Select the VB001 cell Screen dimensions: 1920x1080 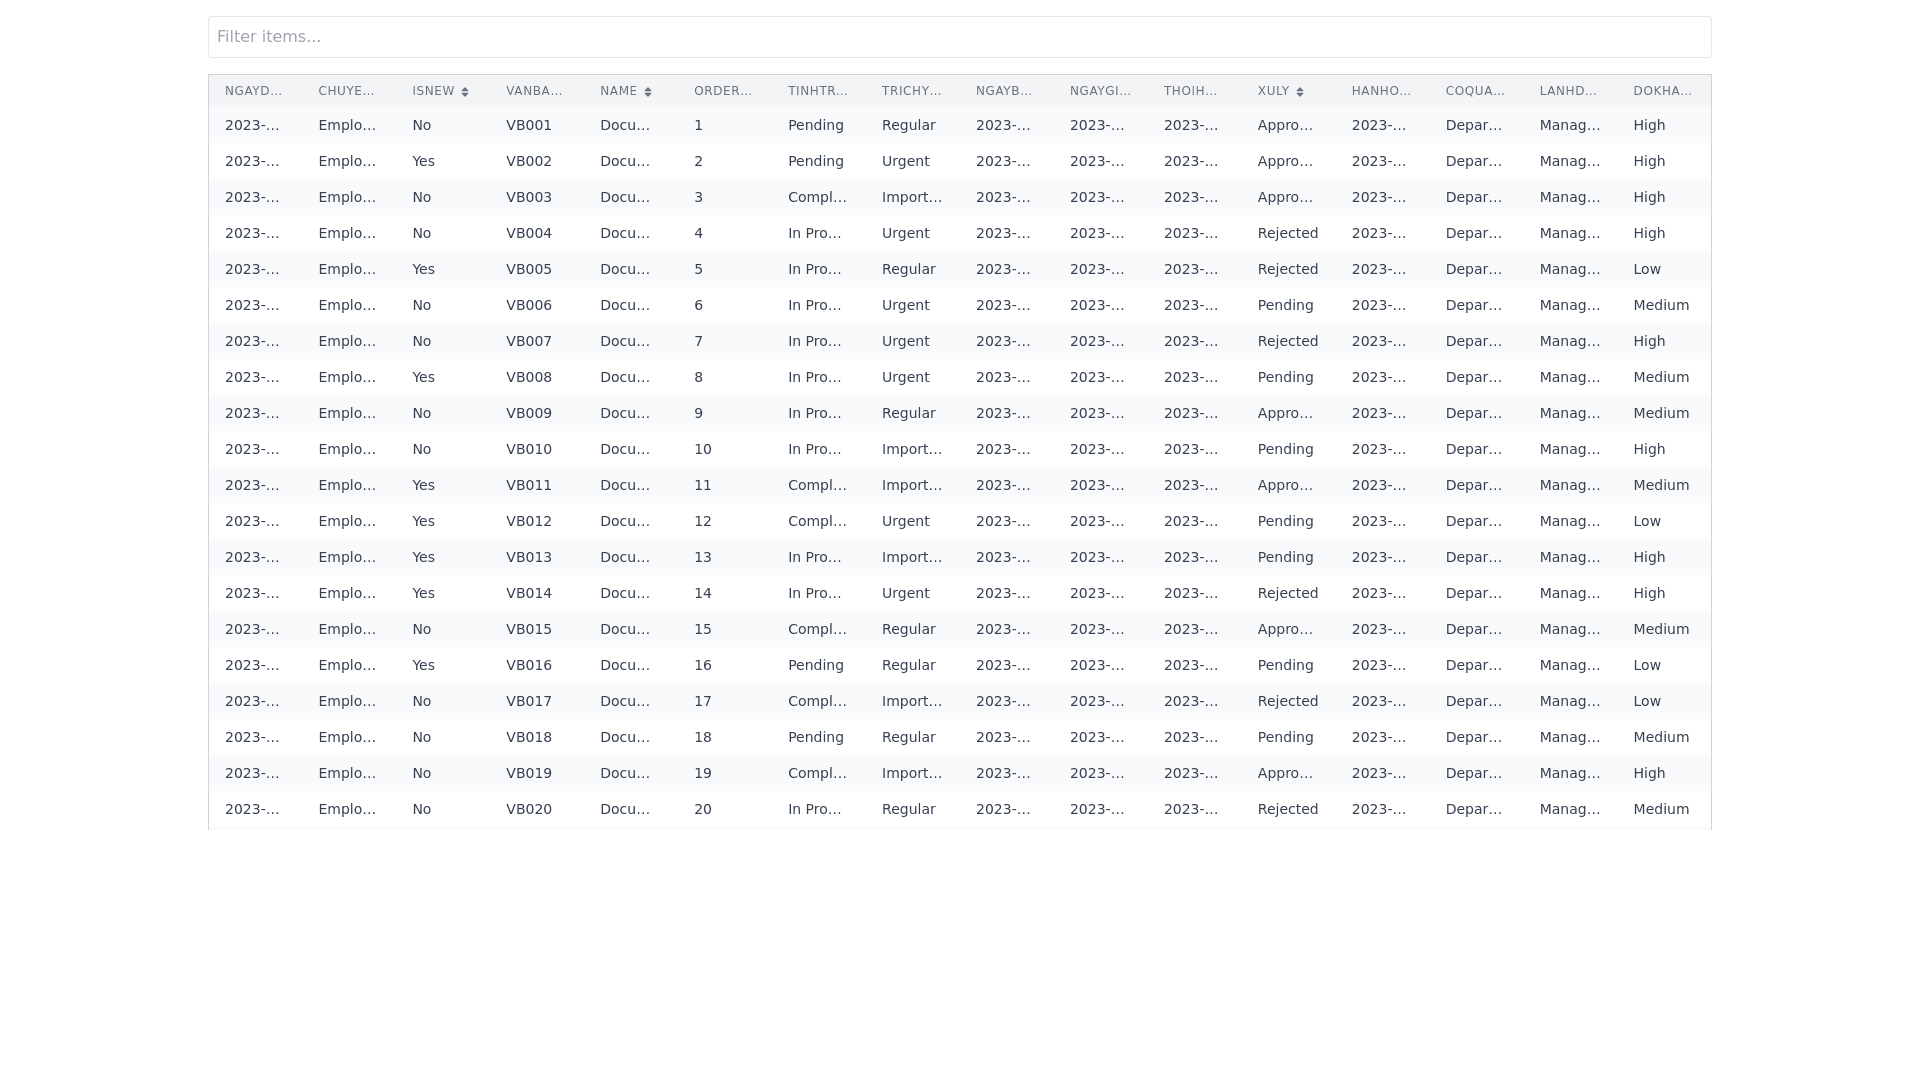point(528,125)
